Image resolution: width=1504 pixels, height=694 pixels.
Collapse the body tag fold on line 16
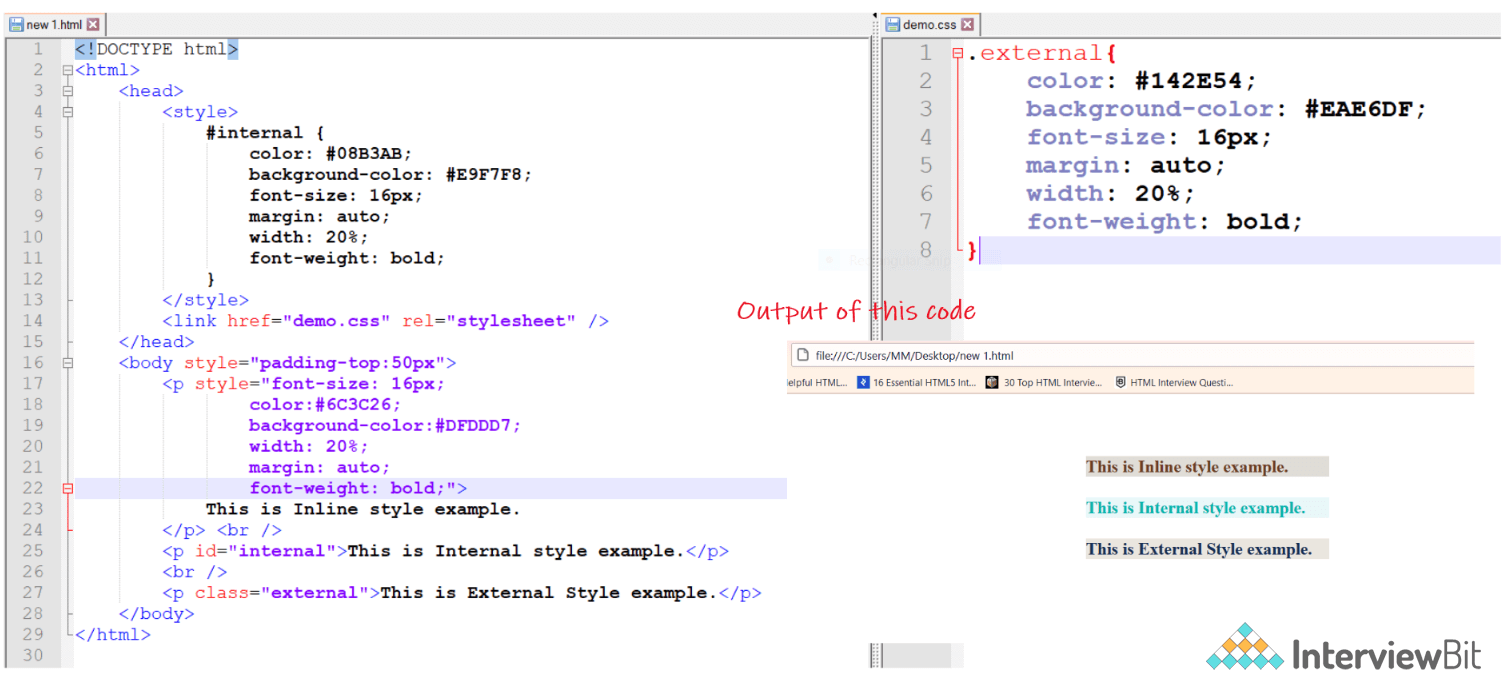click(x=67, y=363)
